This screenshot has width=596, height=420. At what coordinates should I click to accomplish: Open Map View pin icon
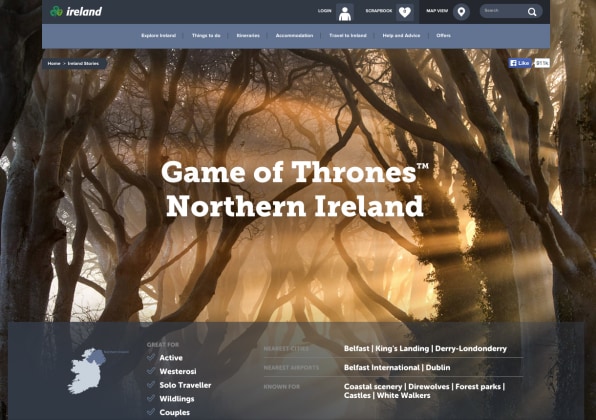coord(461,12)
